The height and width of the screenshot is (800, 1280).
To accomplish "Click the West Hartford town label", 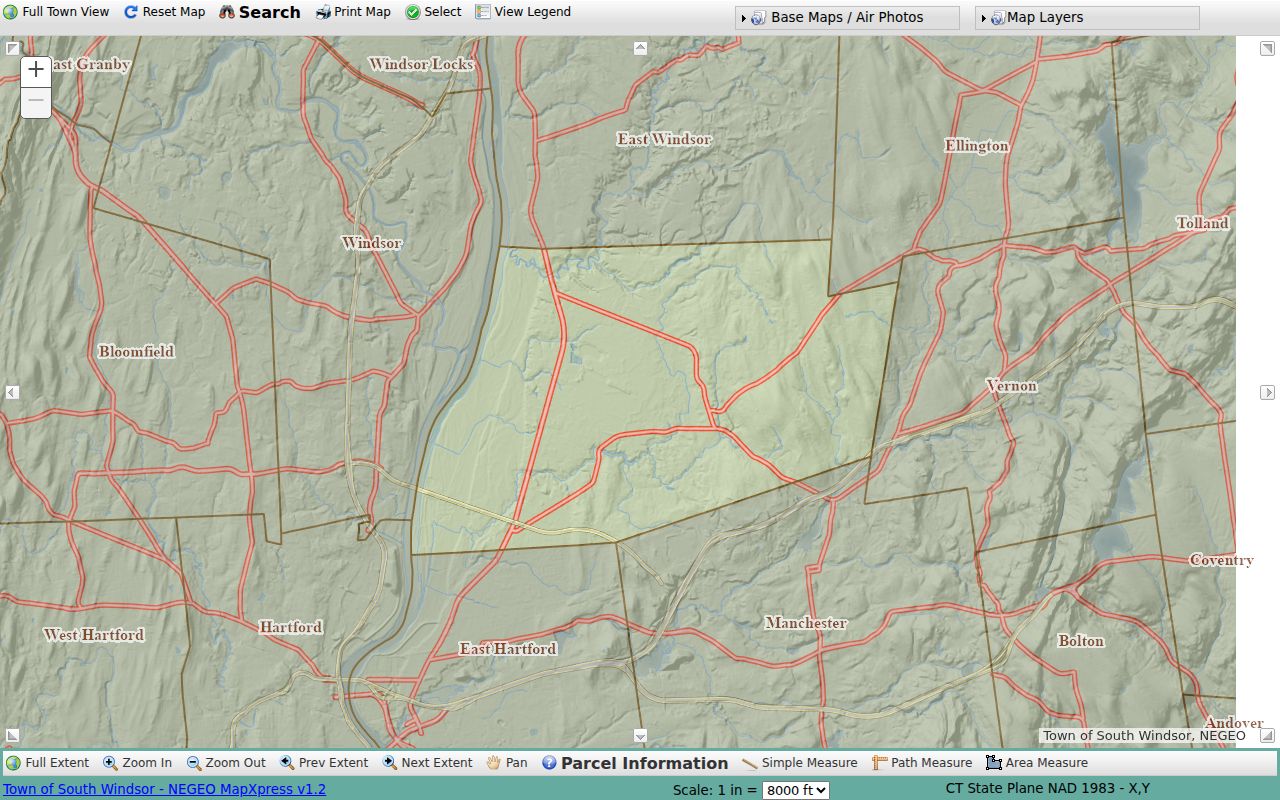I will [94, 634].
